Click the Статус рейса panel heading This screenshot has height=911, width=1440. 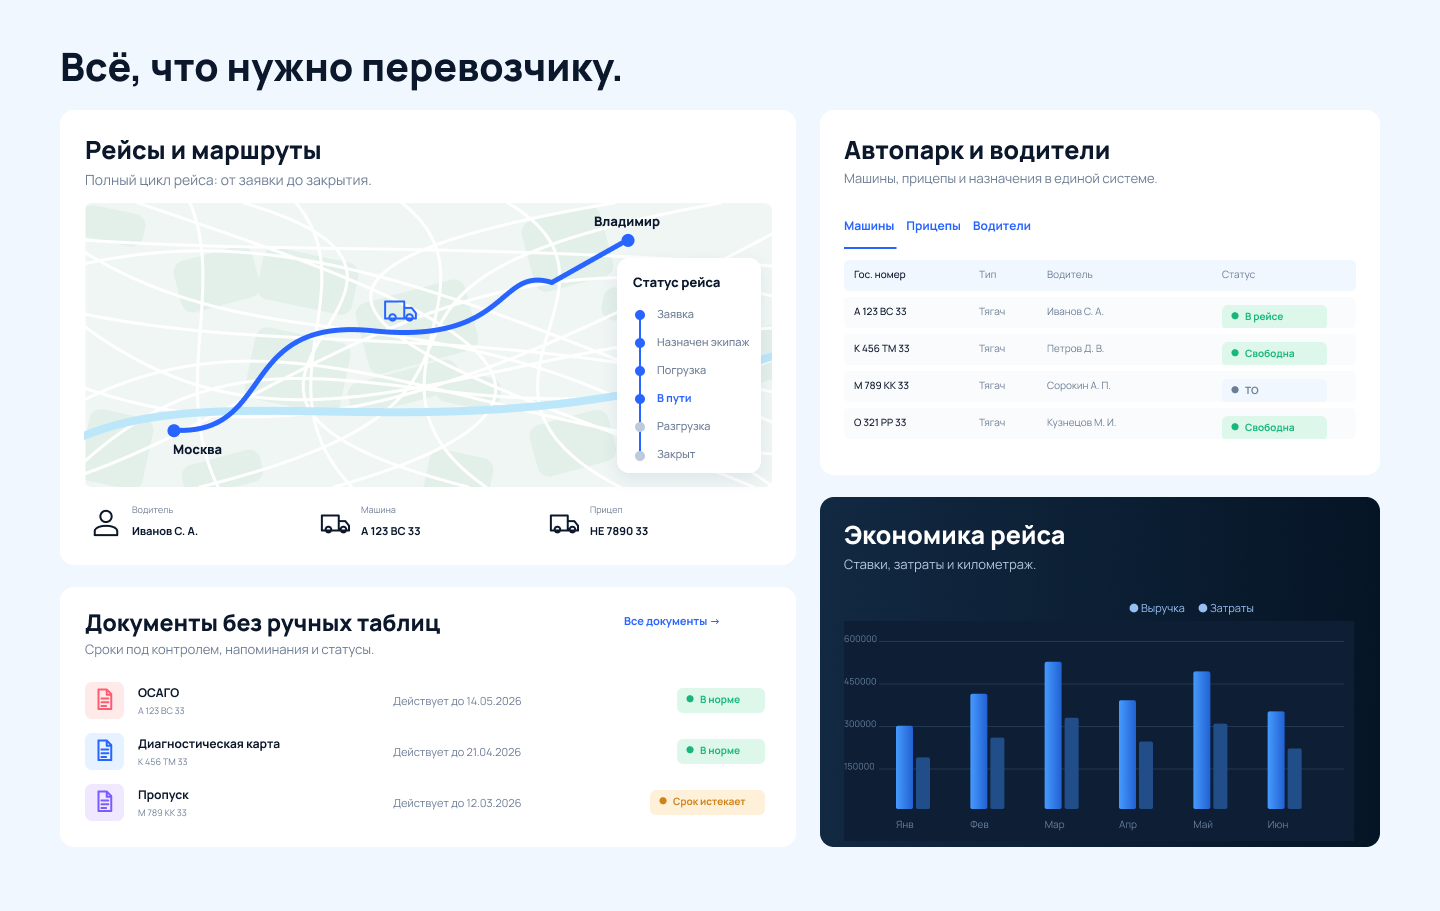[676, 283]
